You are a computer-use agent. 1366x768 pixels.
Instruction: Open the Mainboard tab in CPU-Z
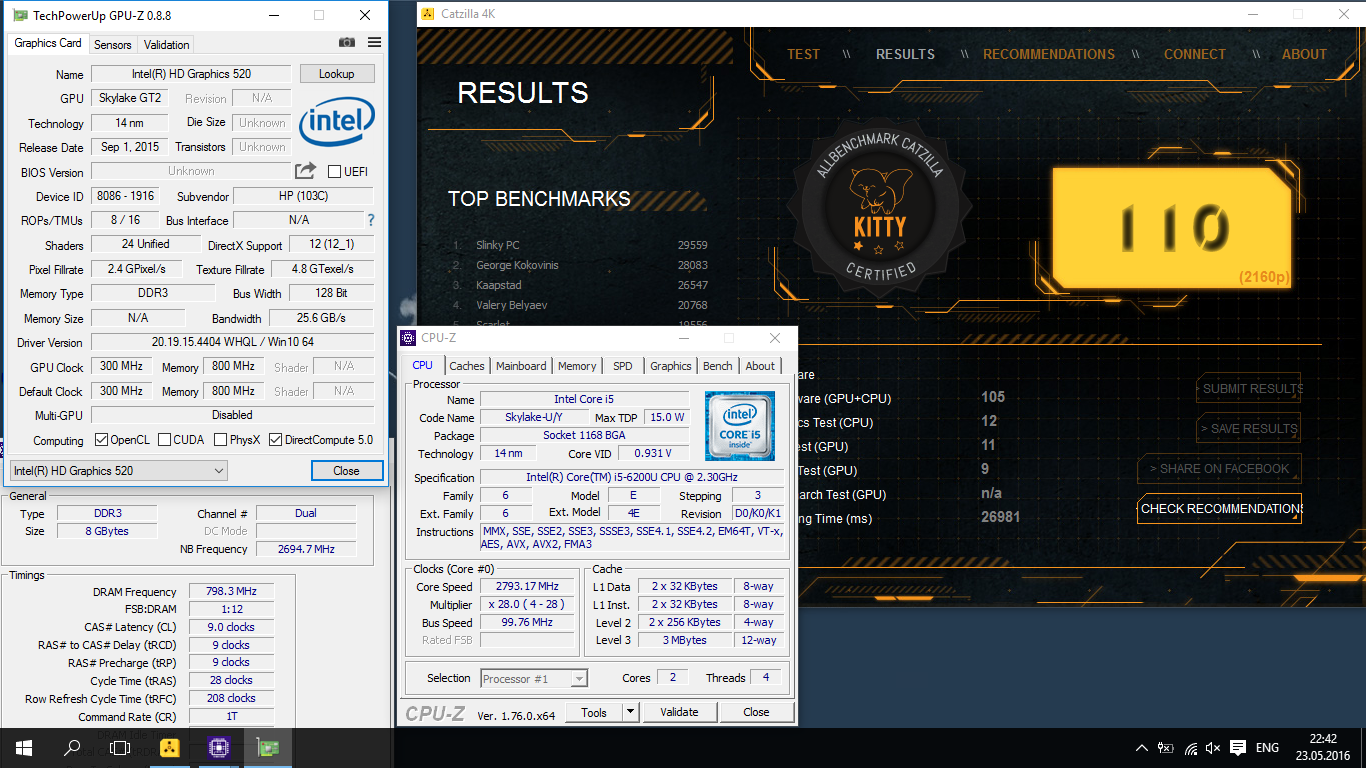(521, 366)
